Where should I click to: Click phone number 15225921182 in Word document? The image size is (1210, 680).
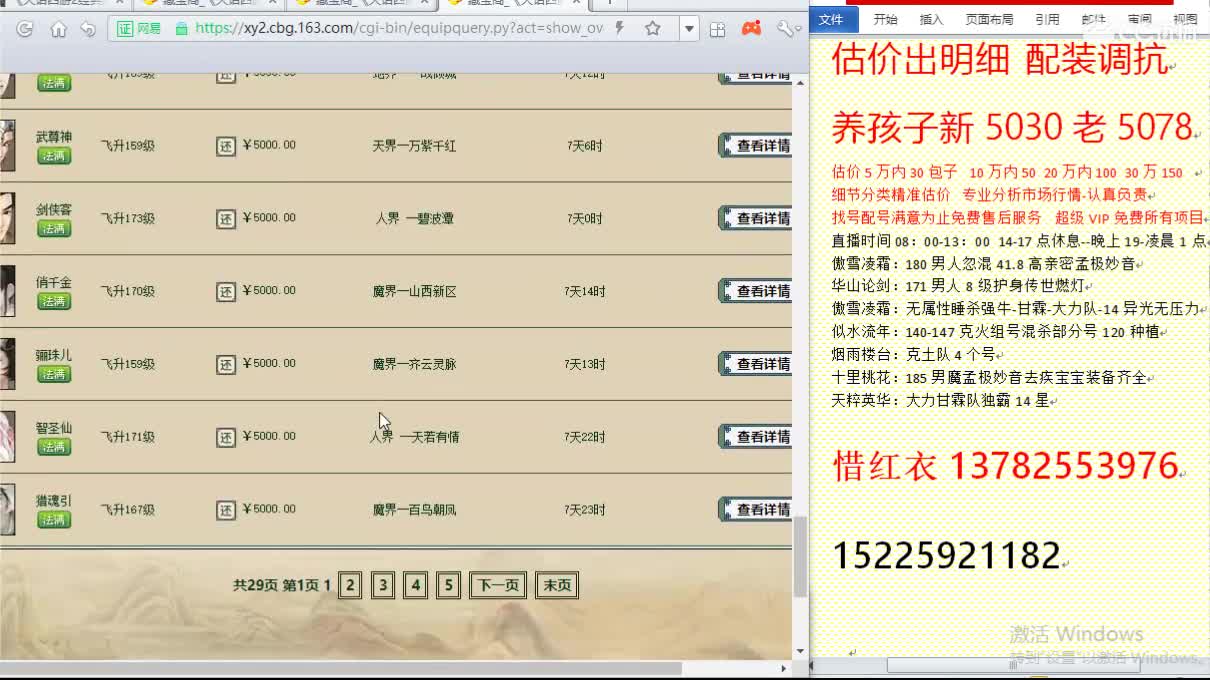tap(946, 556)
